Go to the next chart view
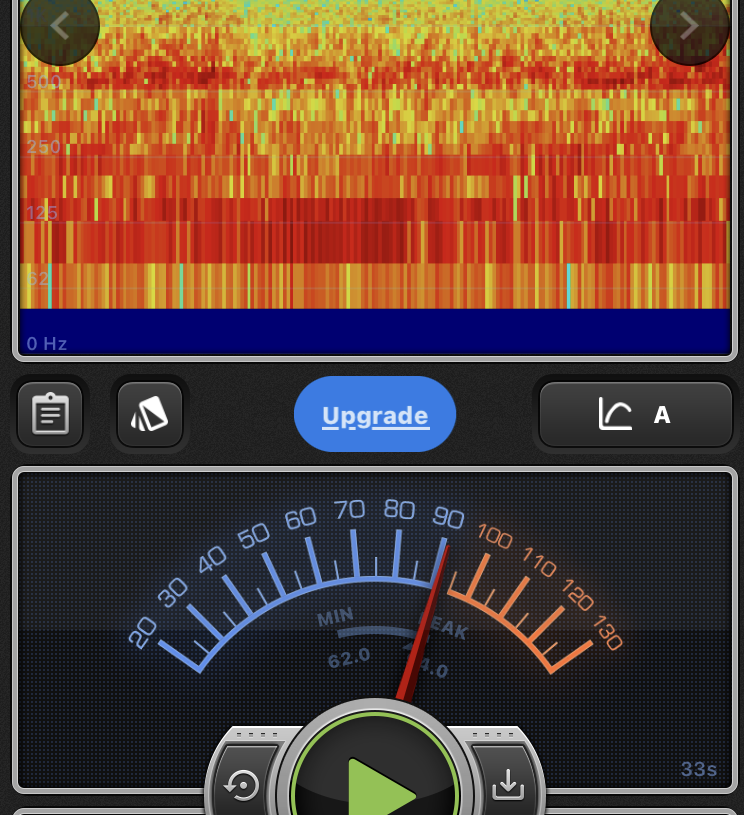Viewport: 744px width, 815px height. [689, 27]
